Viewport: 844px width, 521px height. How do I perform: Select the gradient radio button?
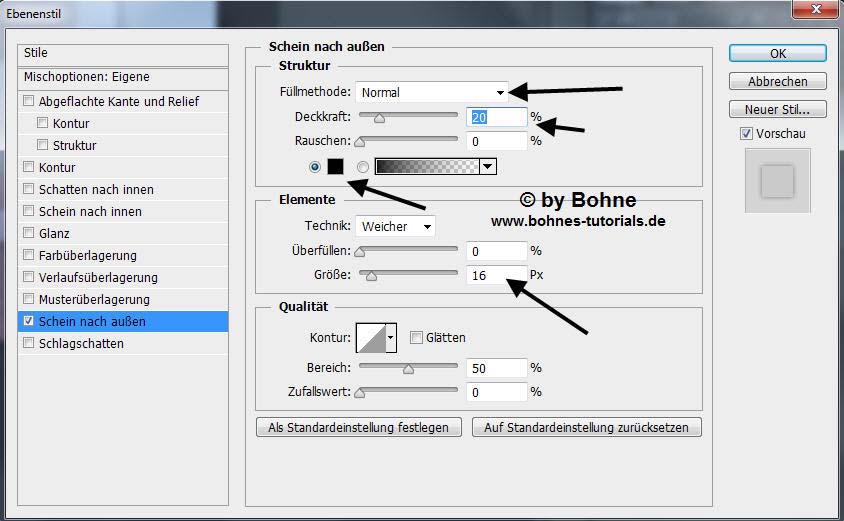tap(363, 167)
